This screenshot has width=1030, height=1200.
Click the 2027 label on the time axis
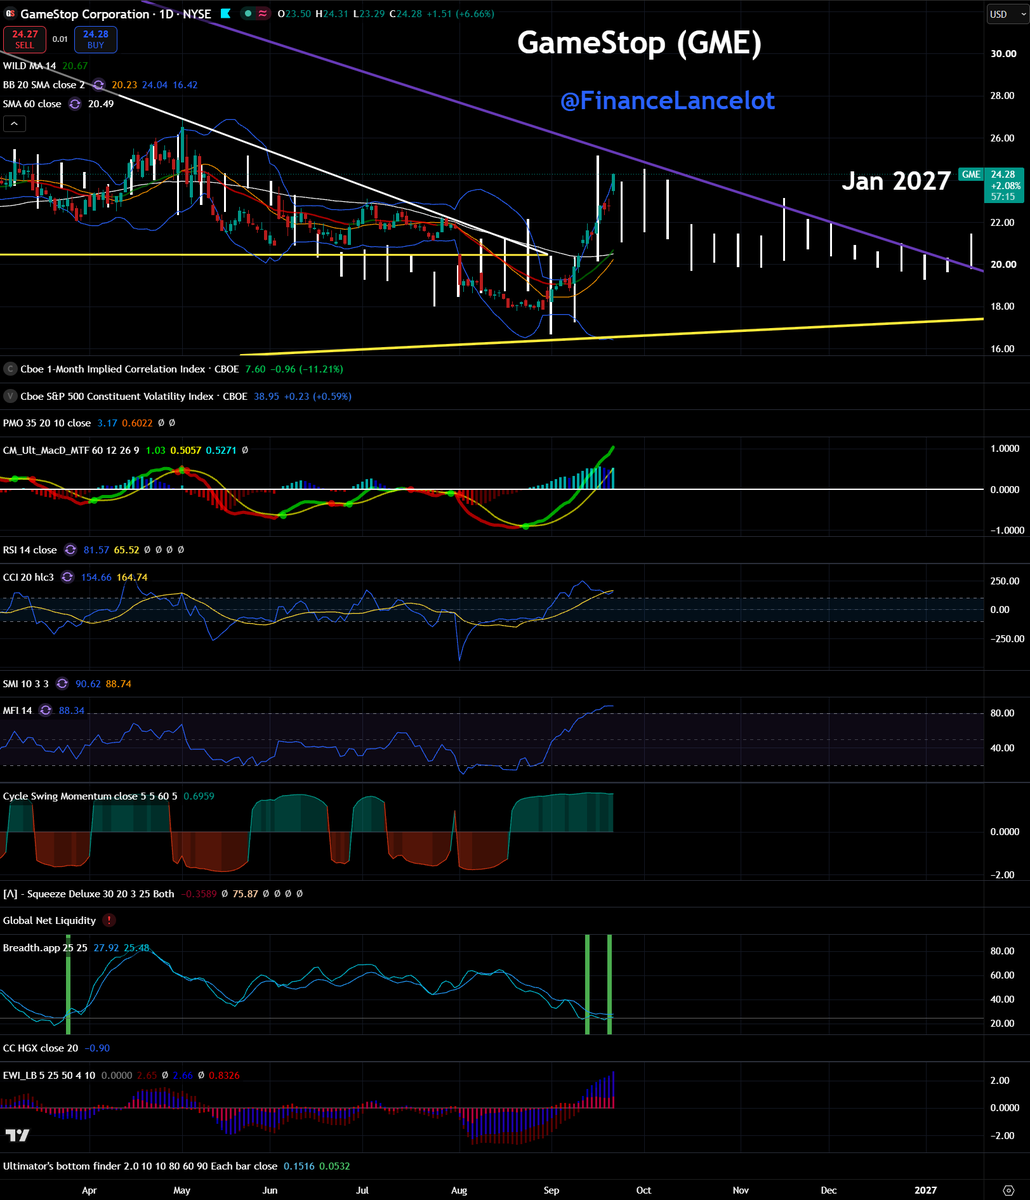(x=925, y=1190)
